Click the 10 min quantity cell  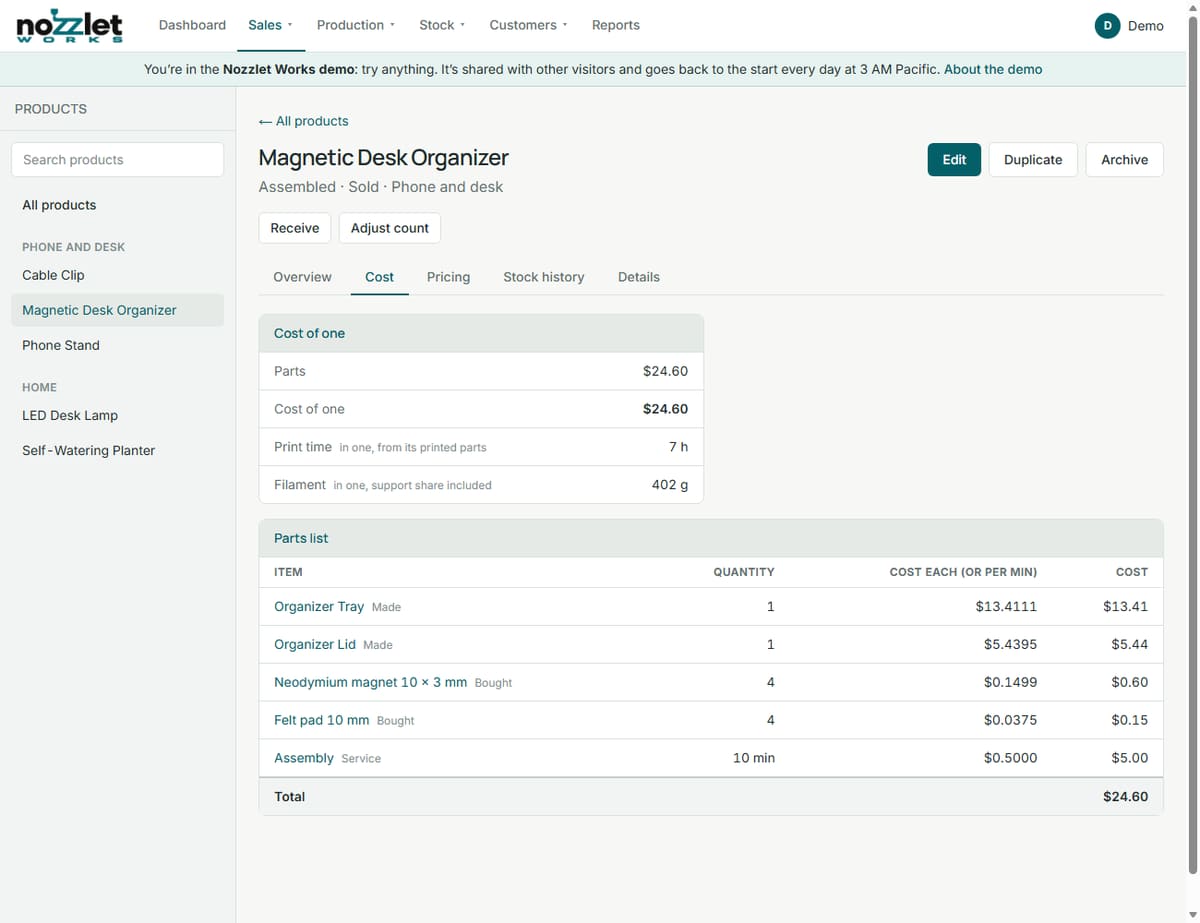click(754, 758)
